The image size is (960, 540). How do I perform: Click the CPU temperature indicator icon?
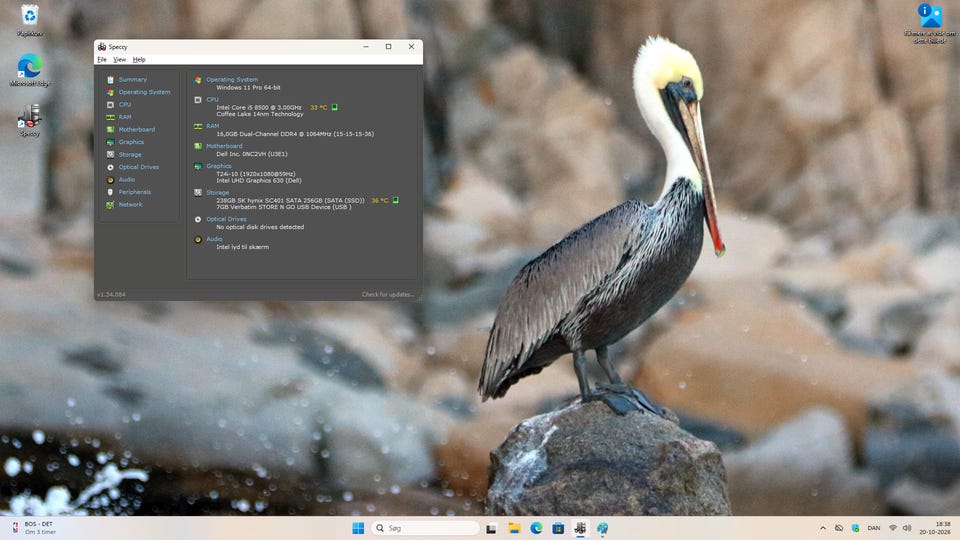[334, 107]
